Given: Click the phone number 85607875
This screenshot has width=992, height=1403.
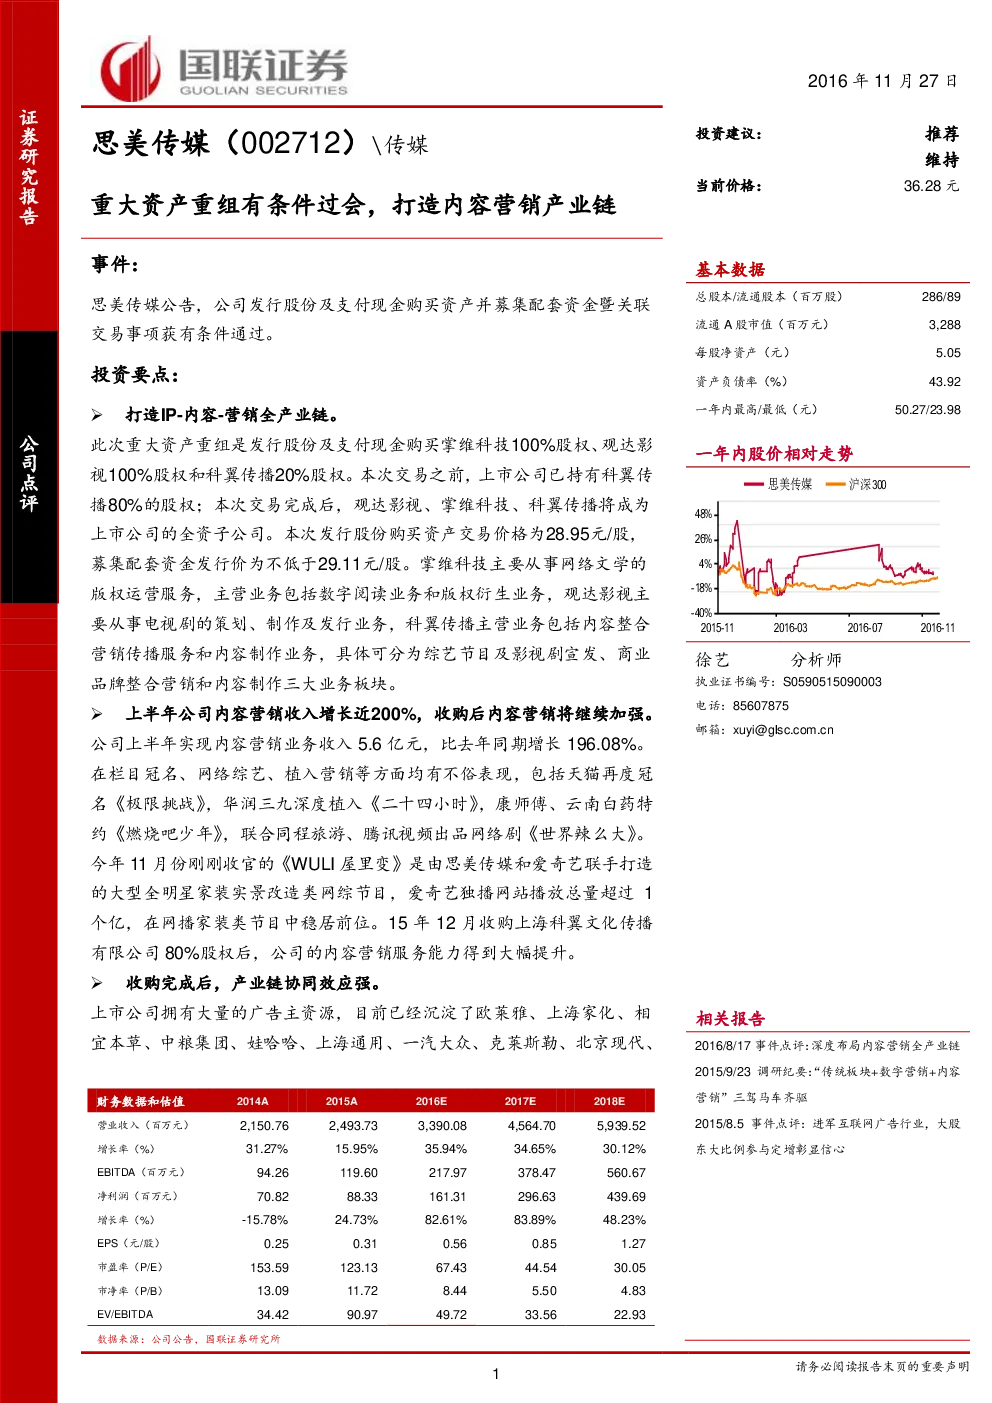Looking at the screenshot, I should click(x=760, y=706).
